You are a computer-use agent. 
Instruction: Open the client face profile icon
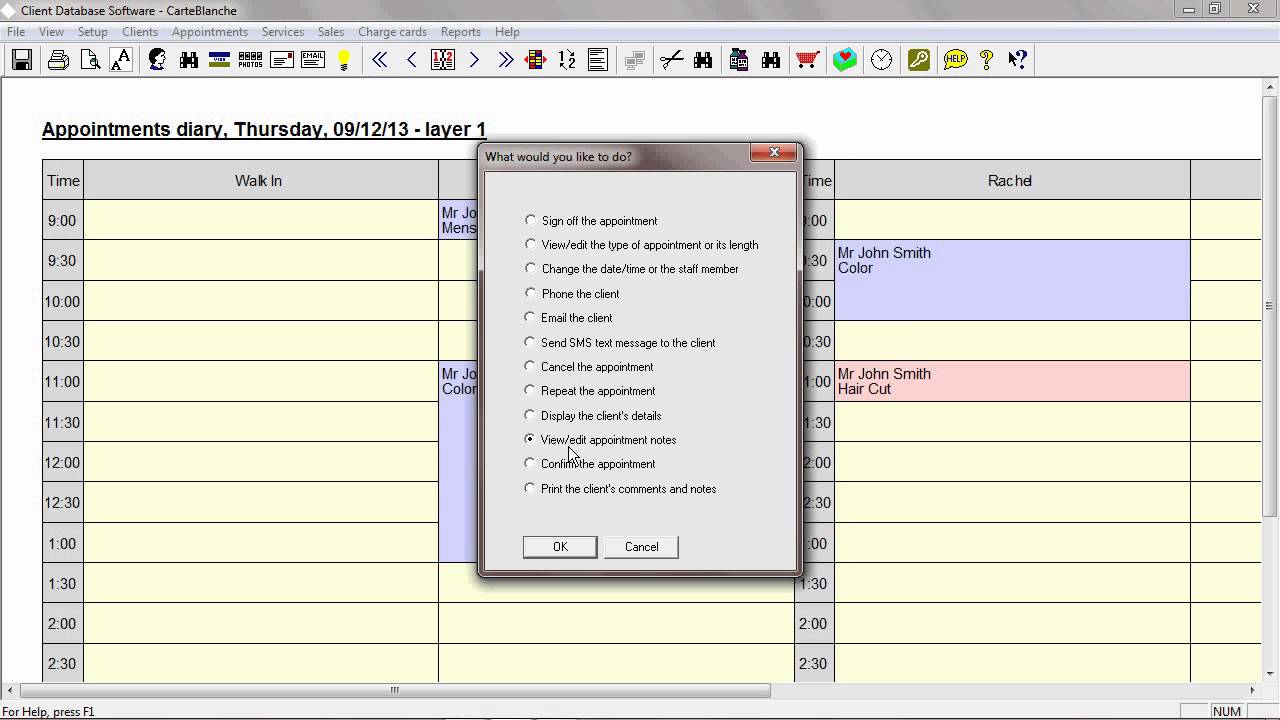tap(157, 60)
